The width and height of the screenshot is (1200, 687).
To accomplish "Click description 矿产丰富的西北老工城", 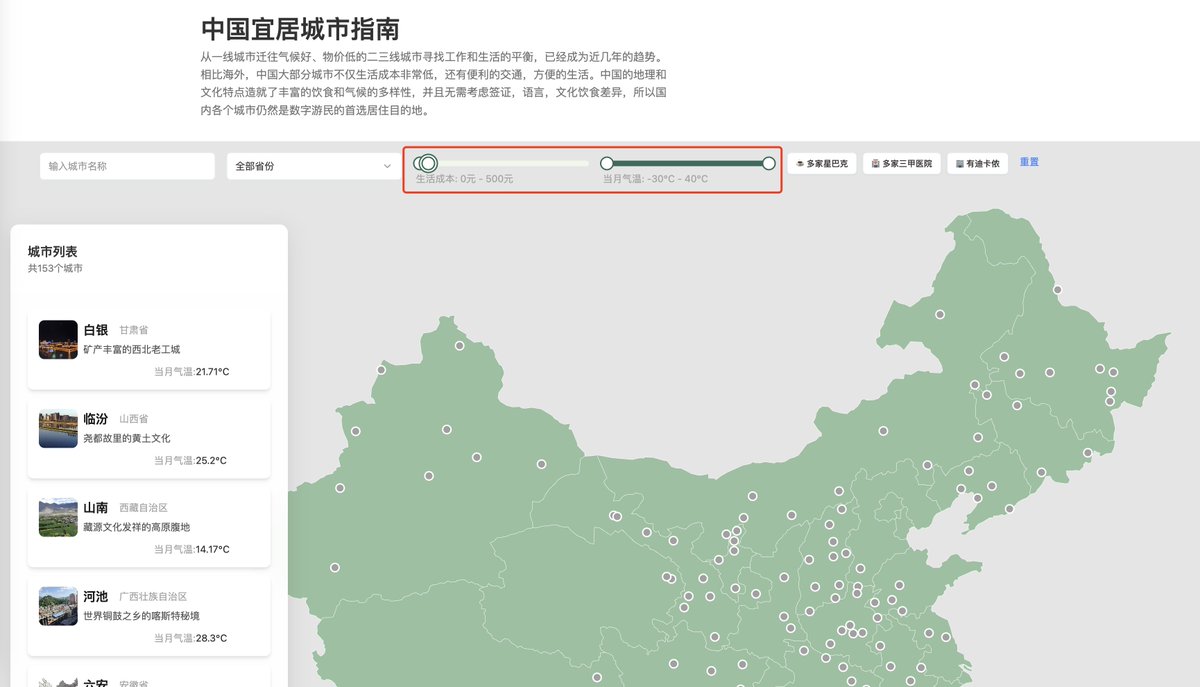I will 132,350.
